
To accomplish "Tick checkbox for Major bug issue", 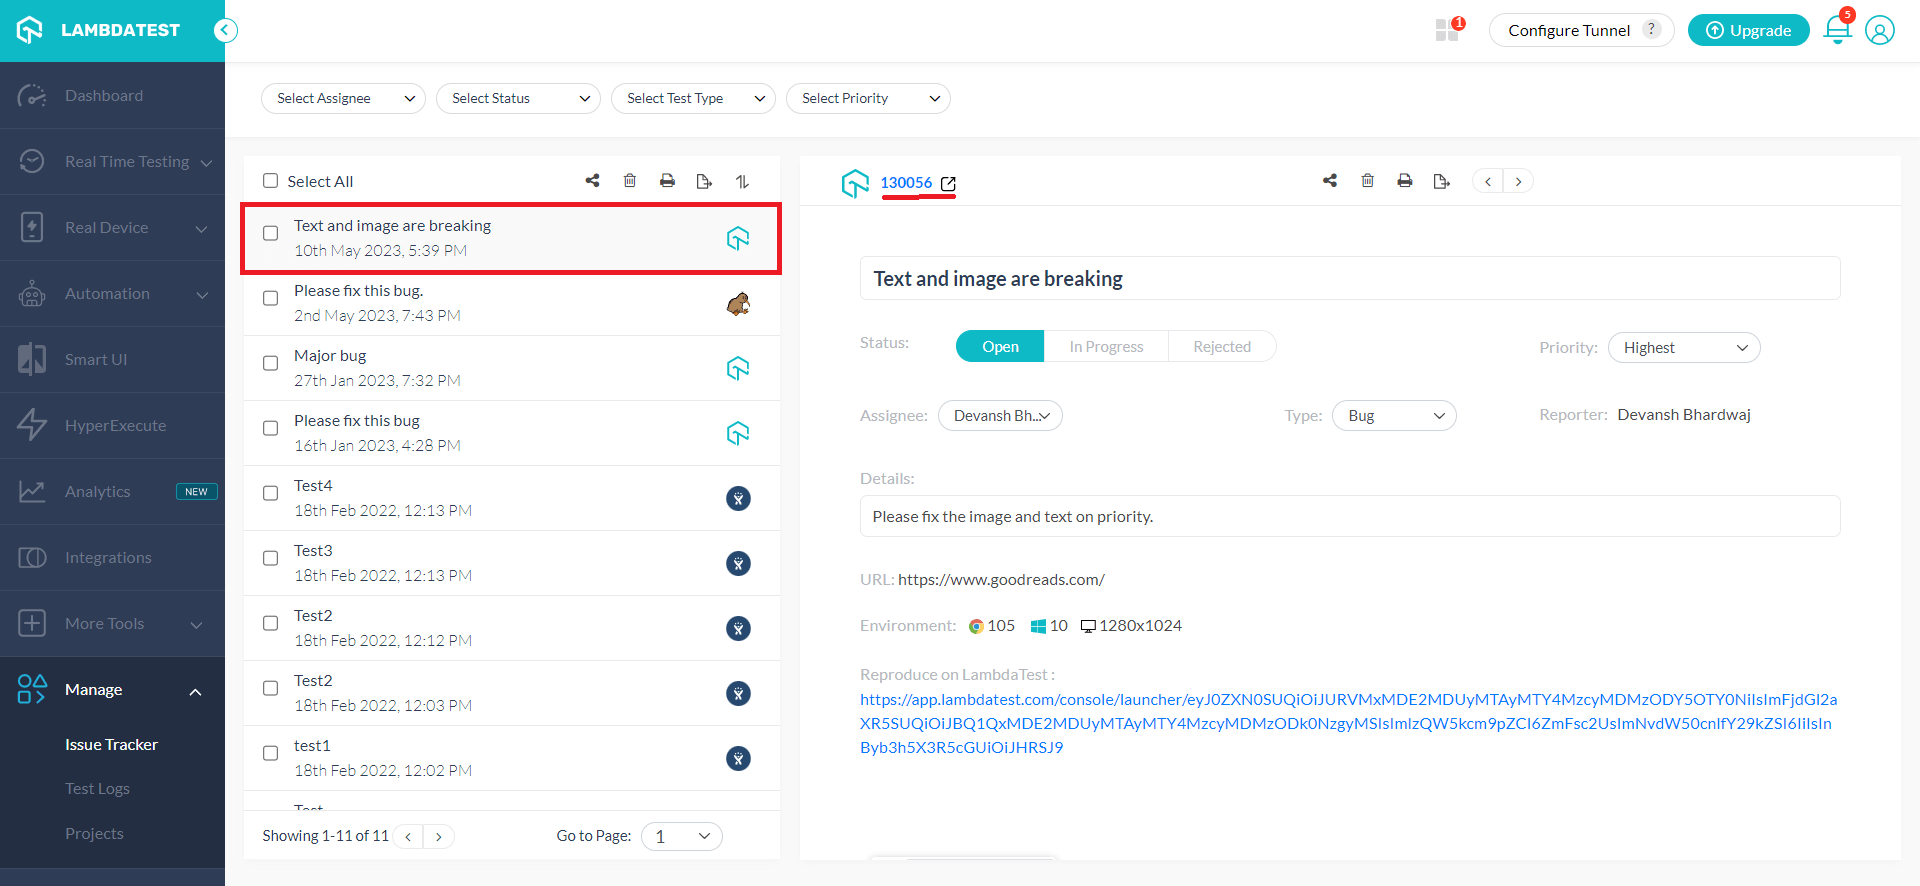I will [270, 363].
